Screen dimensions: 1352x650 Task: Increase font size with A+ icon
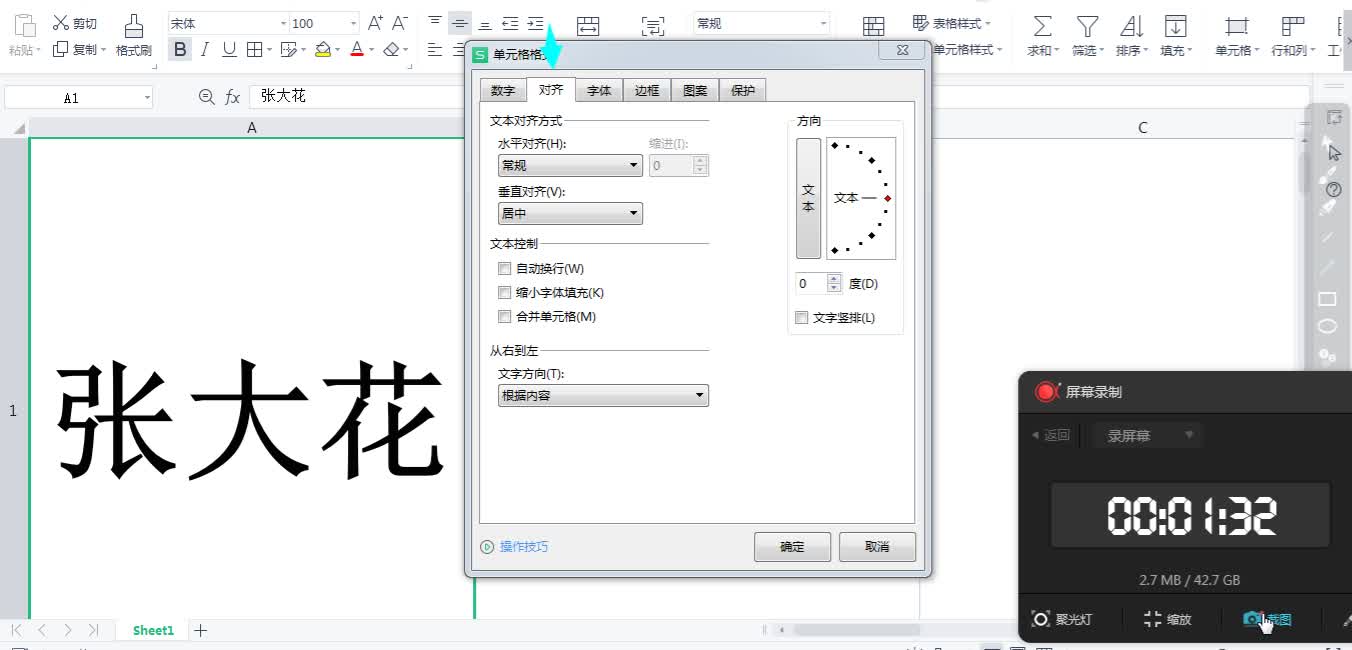point(375,23)
